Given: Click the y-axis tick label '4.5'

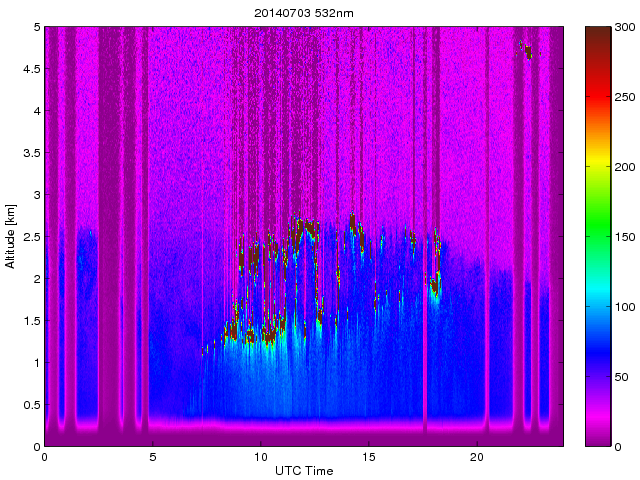Looking at the screenshot, I should pos(32,69).
